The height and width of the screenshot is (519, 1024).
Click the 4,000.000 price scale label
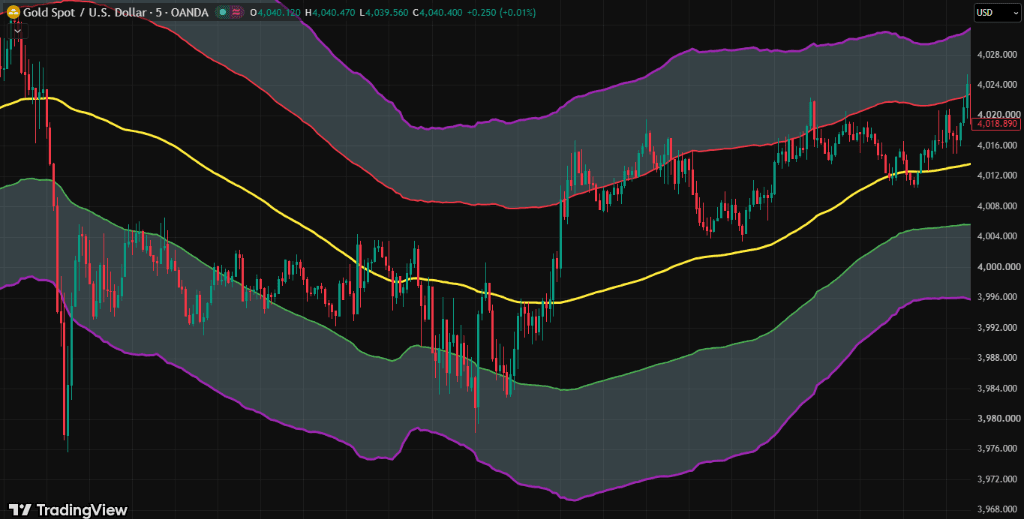point(997,267)
